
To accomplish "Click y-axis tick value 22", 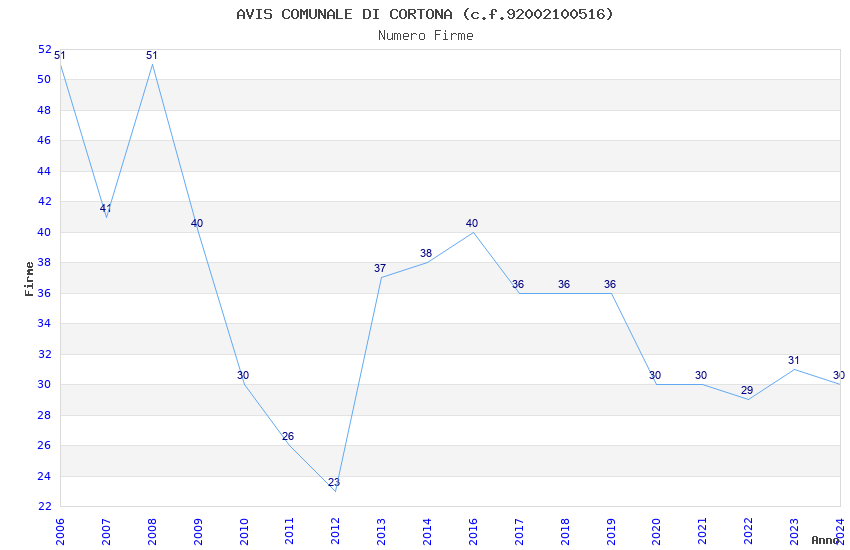I will point(44,507).
